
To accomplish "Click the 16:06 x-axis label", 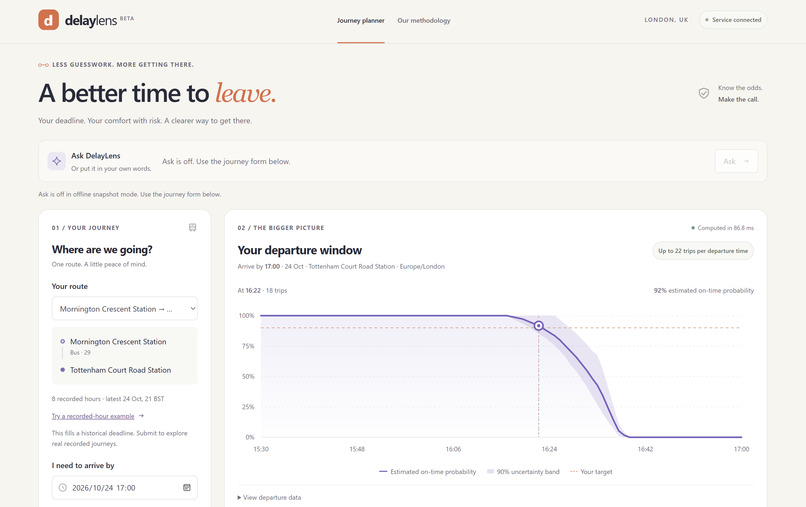I will (453, 449).
